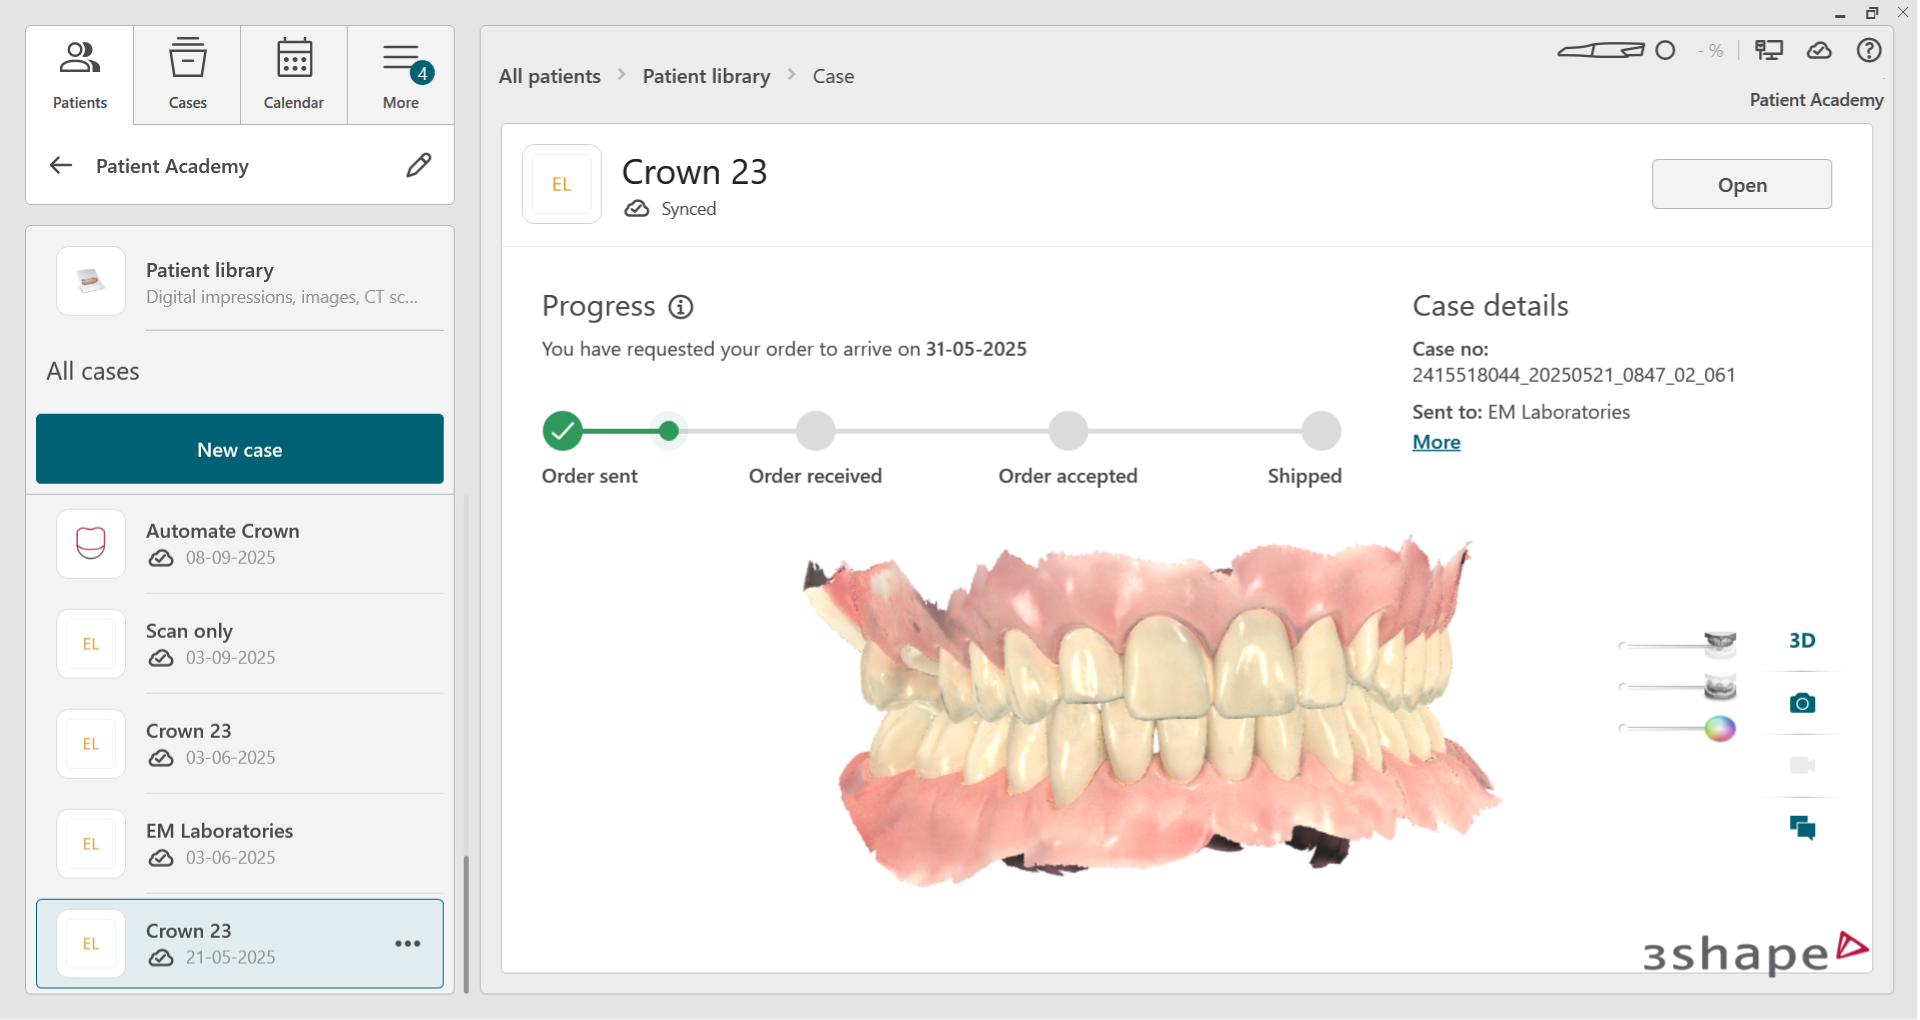Image resolution: width=1920 pixels, height=1020 pixels.
Task: Open the monitor display settings icon
Action: [x=1768, y=51]
